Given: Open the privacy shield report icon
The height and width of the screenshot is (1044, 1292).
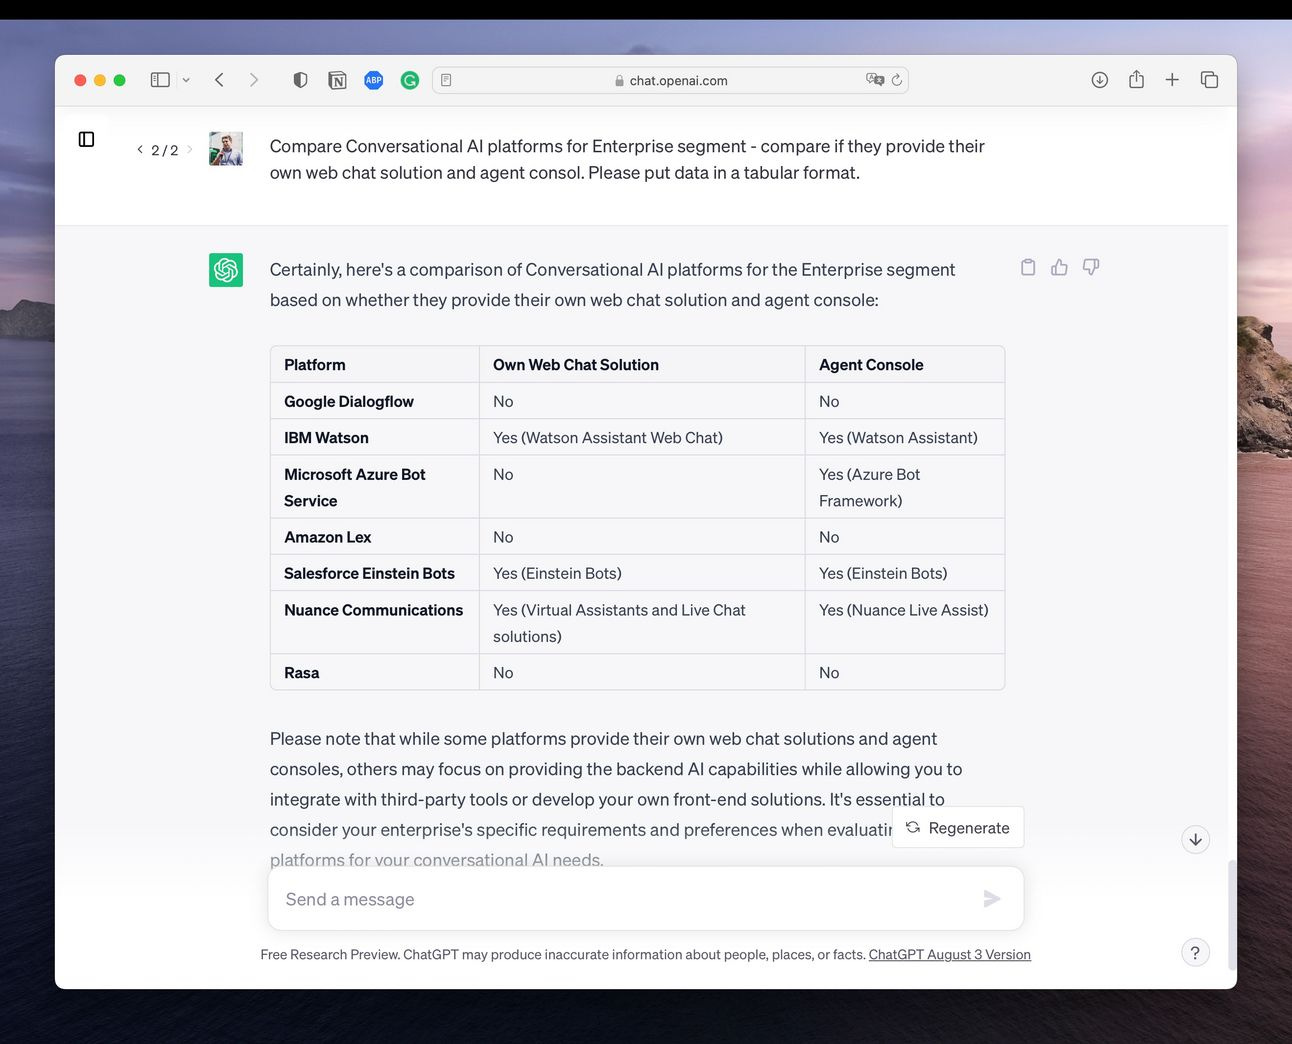Looking at the screenshot, I should coord(300,80).
